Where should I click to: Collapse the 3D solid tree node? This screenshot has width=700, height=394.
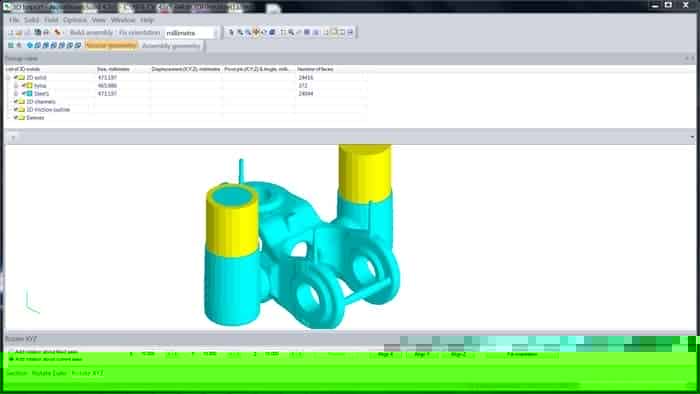(x=8, y=78)
